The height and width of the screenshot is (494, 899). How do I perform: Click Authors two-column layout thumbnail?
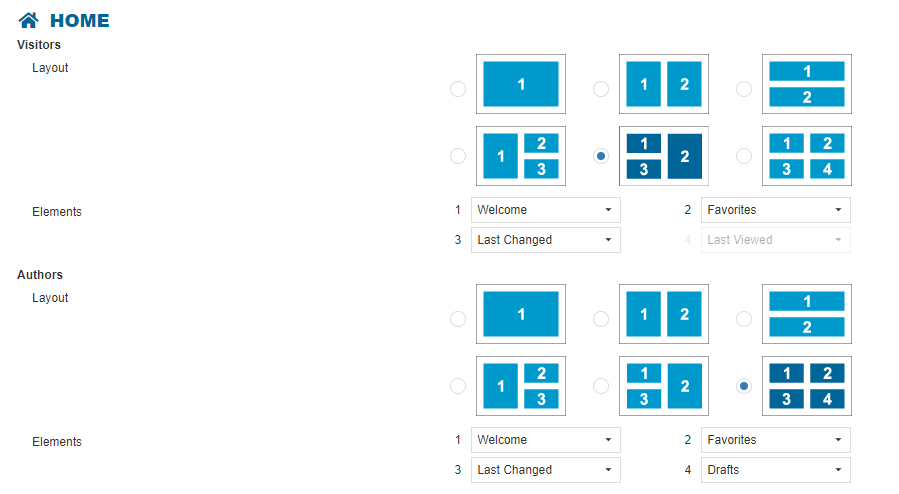click(664, 314)
